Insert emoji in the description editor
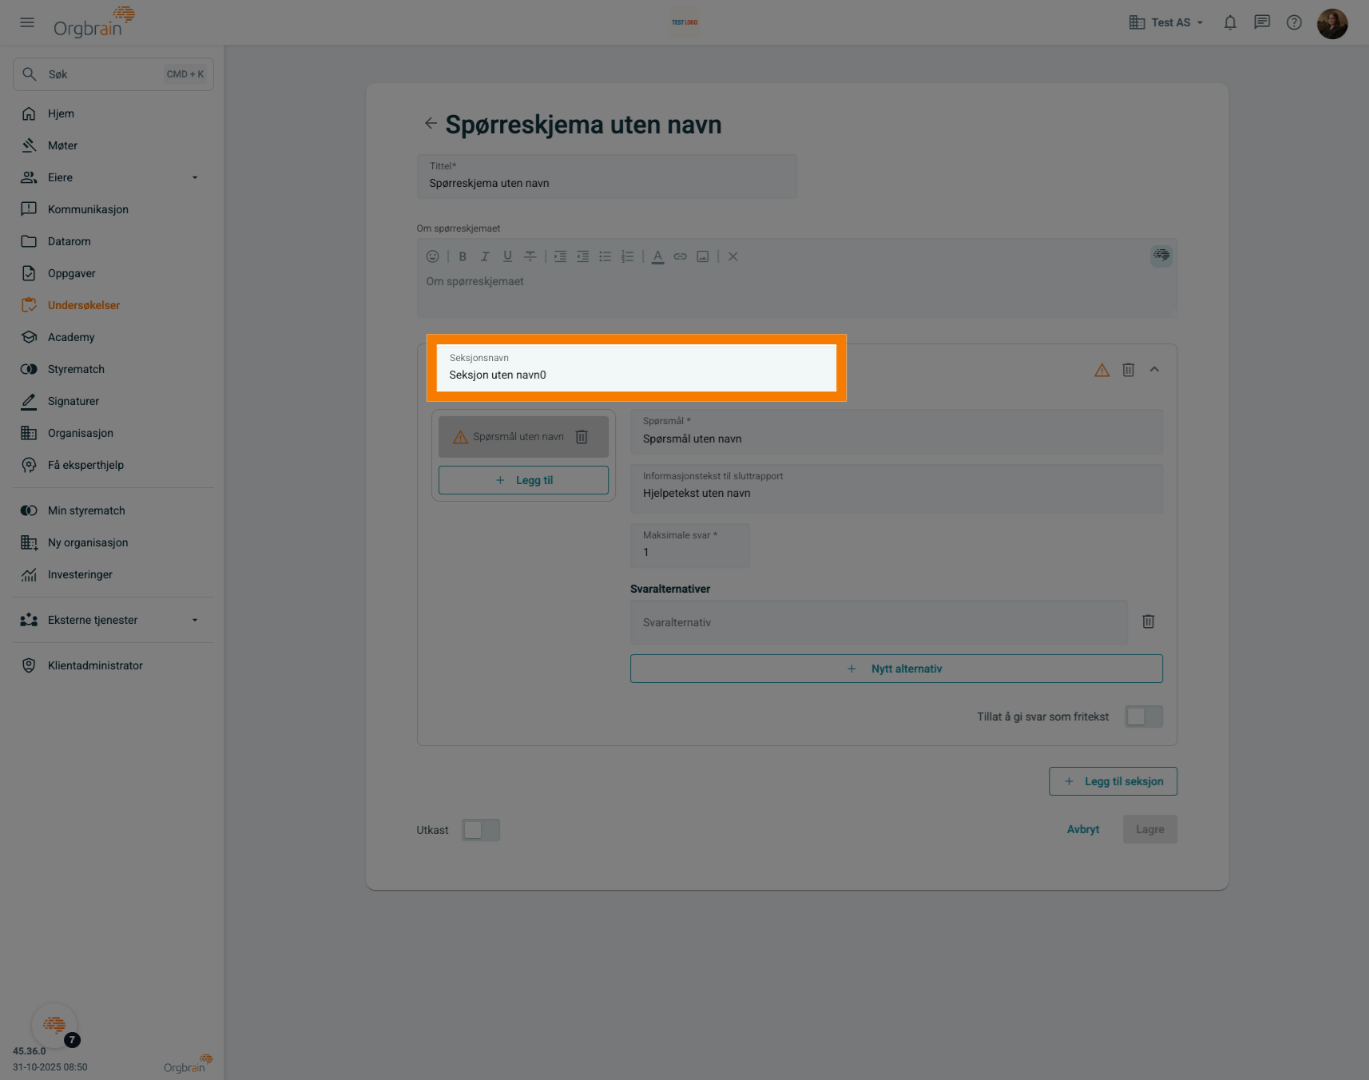1369x1080 pixels. click(433, 257)
